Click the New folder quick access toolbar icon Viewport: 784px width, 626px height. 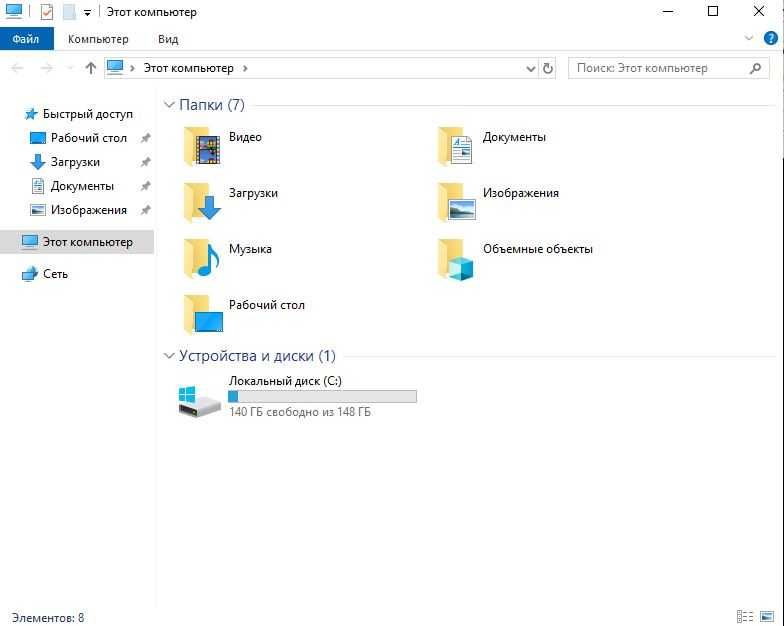point(69,12)
